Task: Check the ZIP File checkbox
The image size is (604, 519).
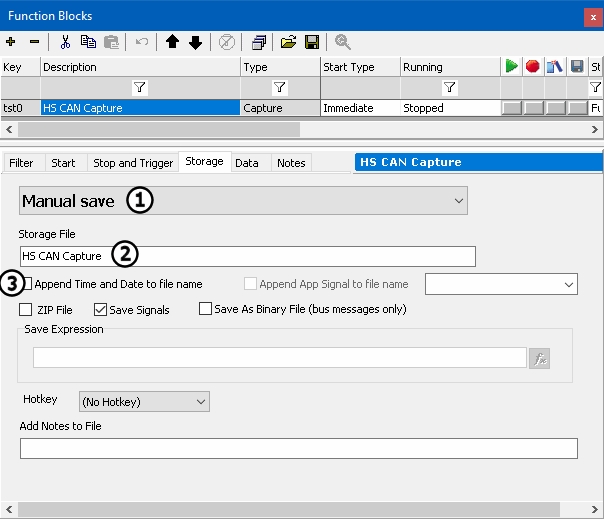Action: pyautogui.click(x=27, y=310)
